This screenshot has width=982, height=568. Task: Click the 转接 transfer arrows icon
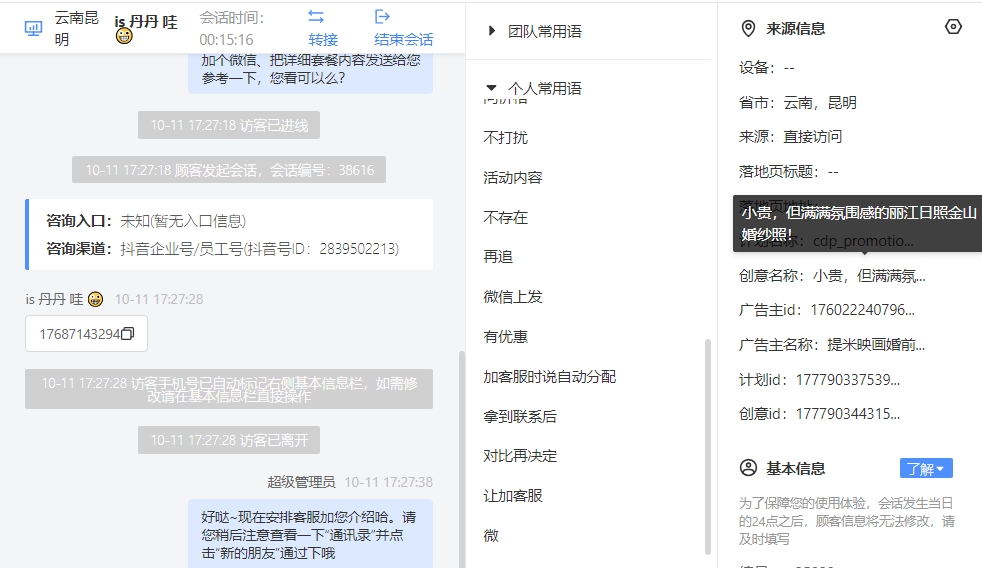tap(316, 17)
